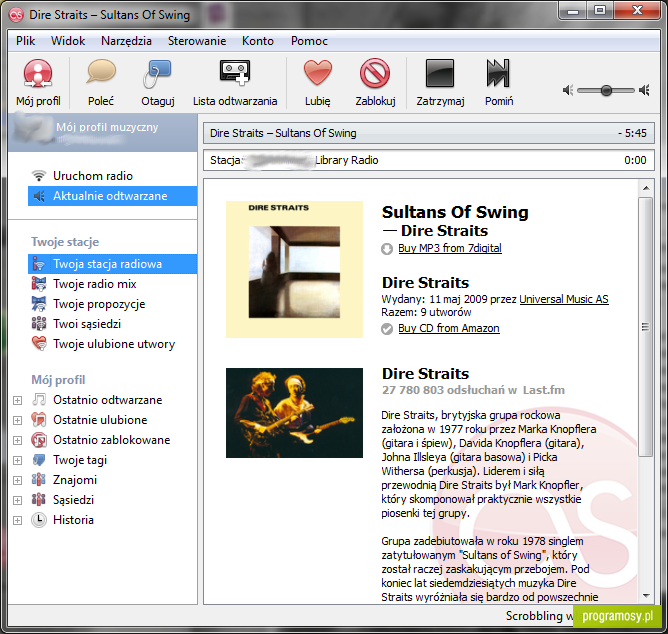The height and width of the screenshot is (634, 668).
Task: Select Twoje radio mix station
Action: point(112,284)
